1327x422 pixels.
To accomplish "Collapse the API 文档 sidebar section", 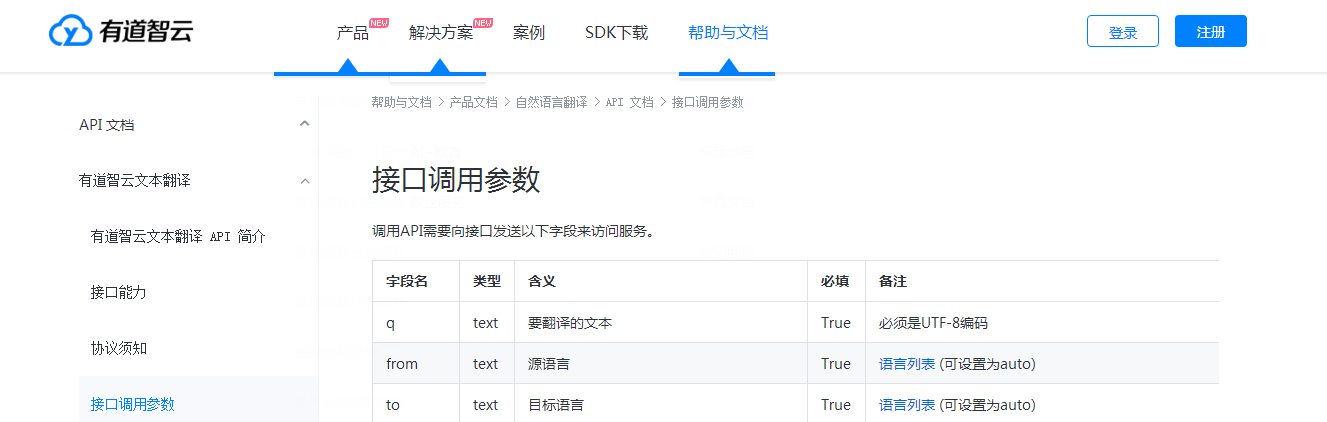I will pyautogui.click(x=304, y=125).
